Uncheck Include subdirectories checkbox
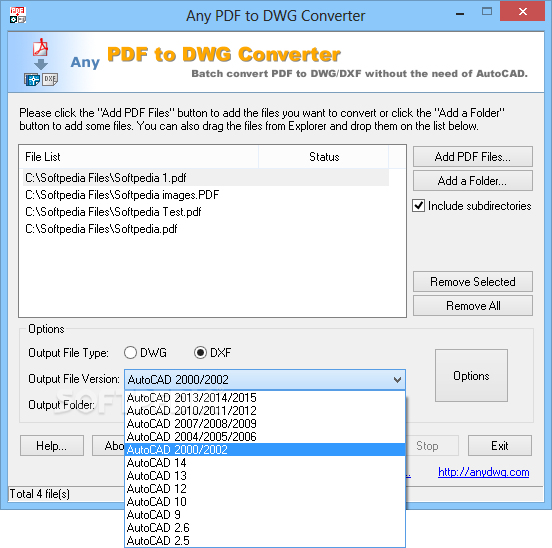552x548 pixels. [x=419, y=206]
